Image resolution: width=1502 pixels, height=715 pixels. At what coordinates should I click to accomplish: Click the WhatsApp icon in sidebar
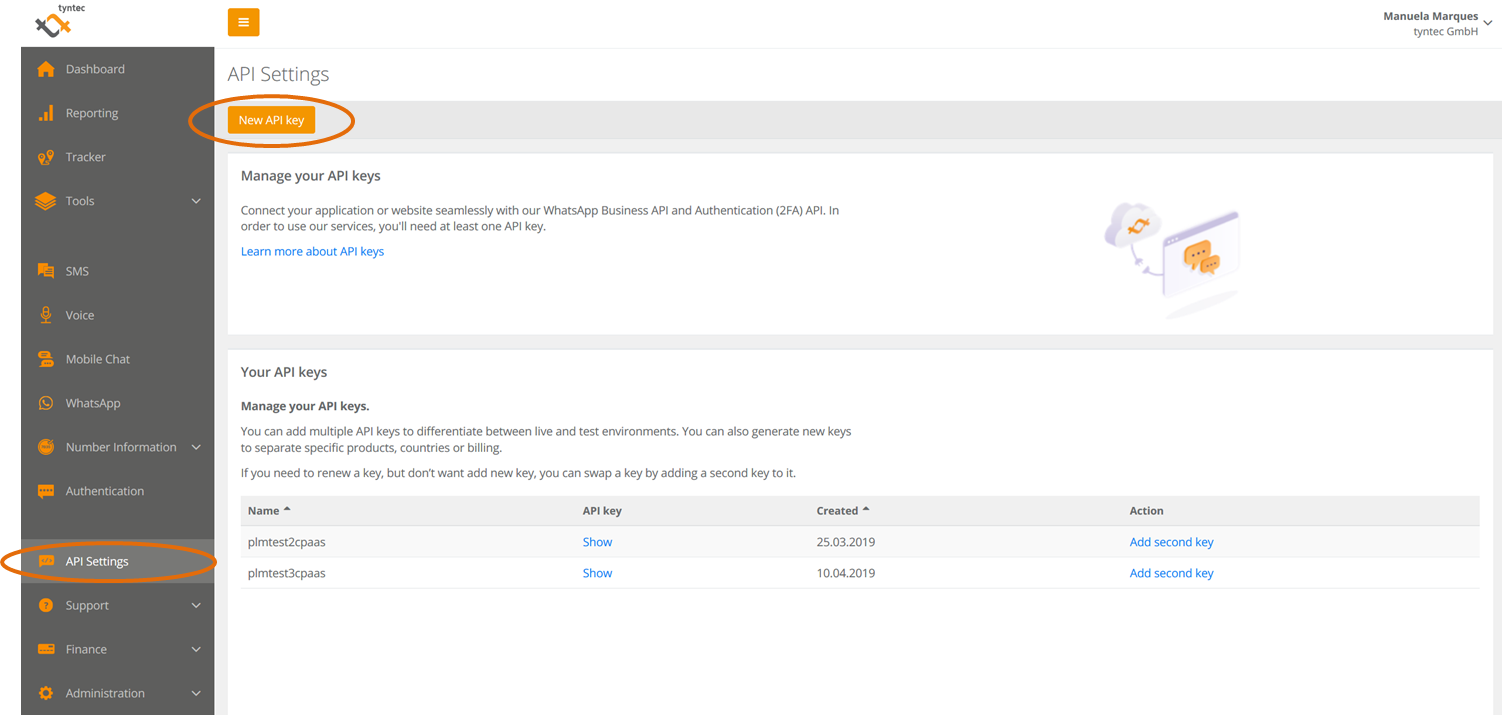coord(46,403)
